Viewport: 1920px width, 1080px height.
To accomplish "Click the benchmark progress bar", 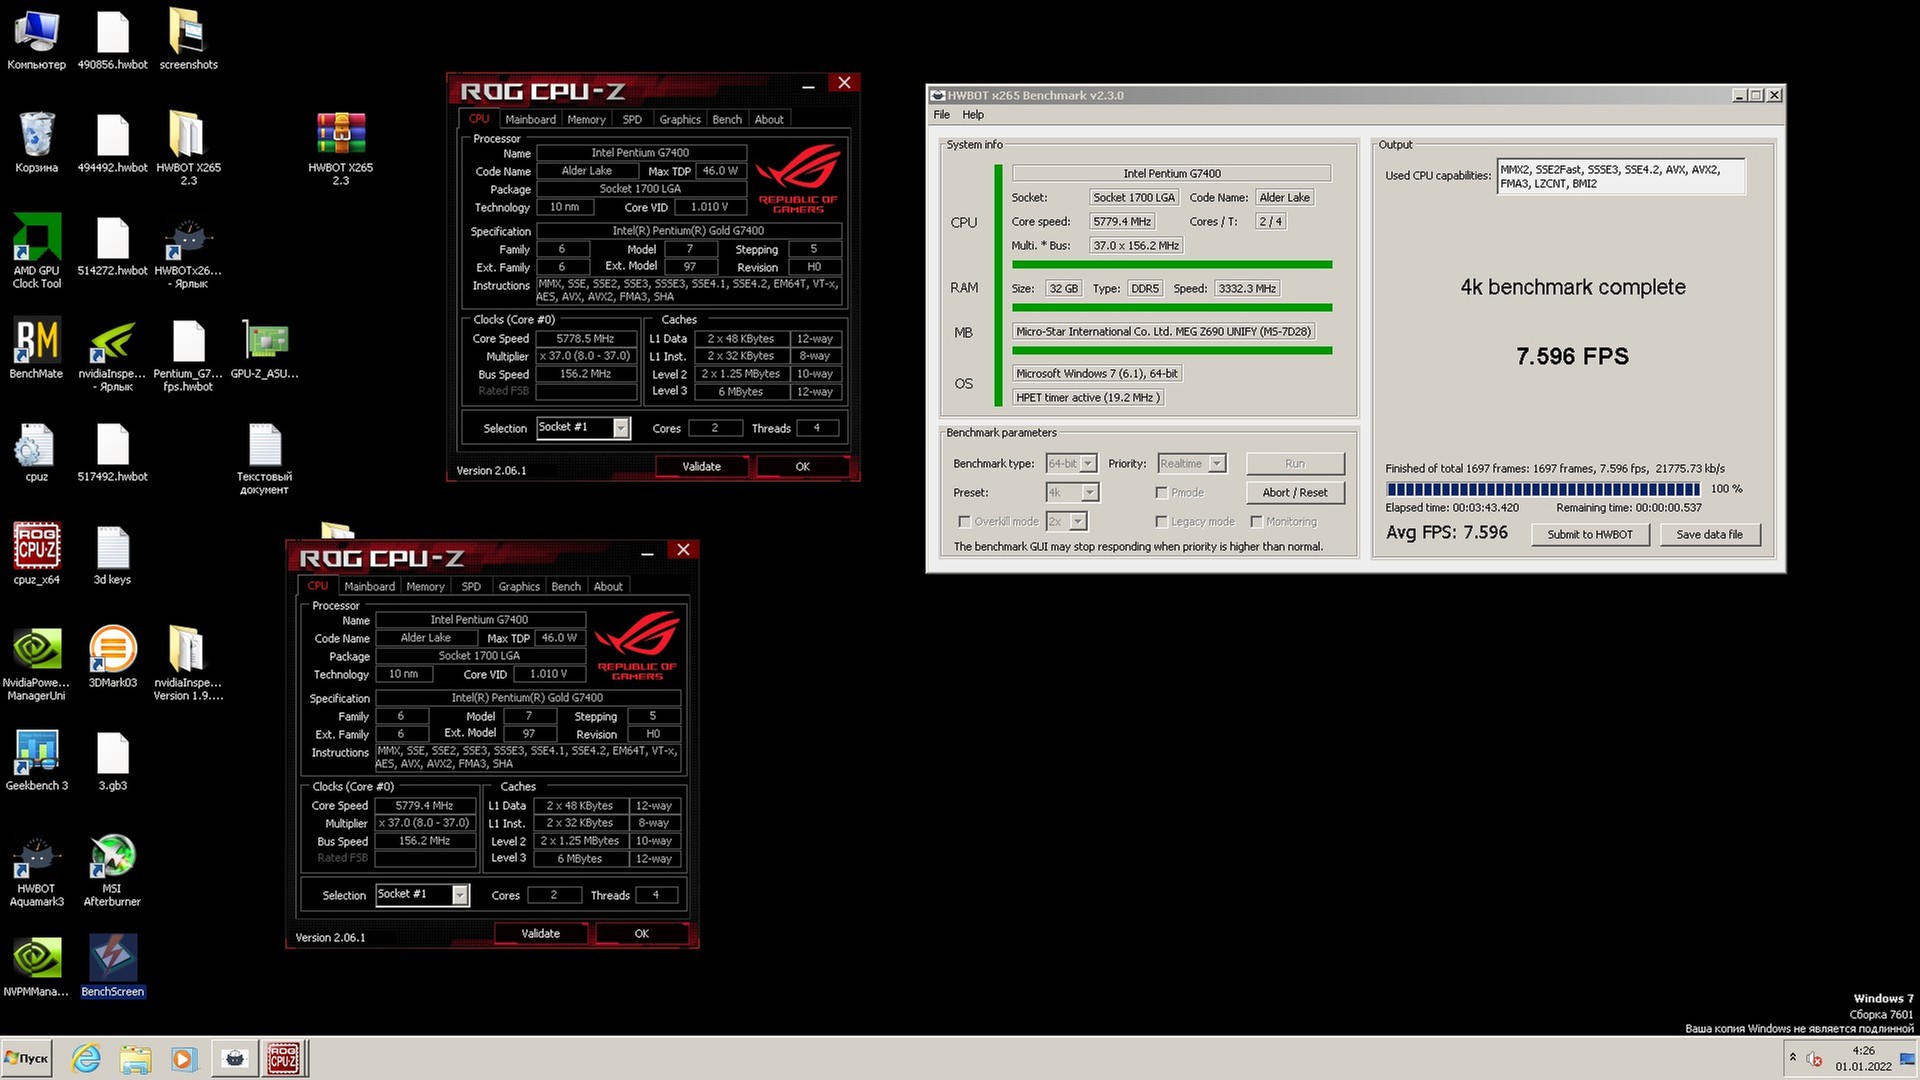I will 1543,489.
